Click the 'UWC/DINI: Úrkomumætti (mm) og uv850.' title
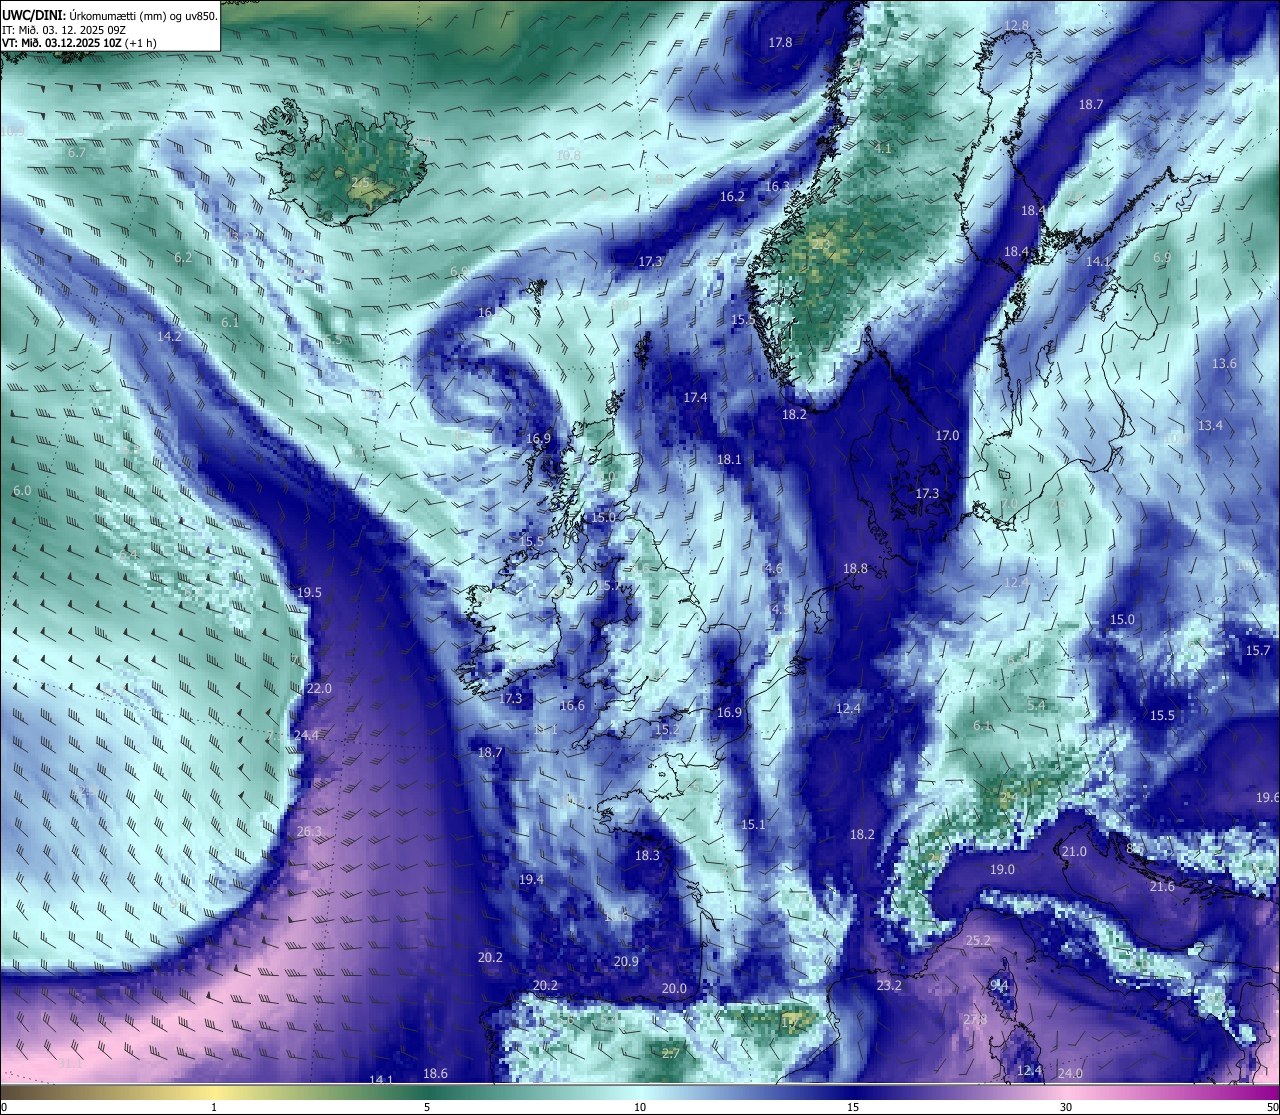This screenshot has width=1280, height=1115. (110, 16)
